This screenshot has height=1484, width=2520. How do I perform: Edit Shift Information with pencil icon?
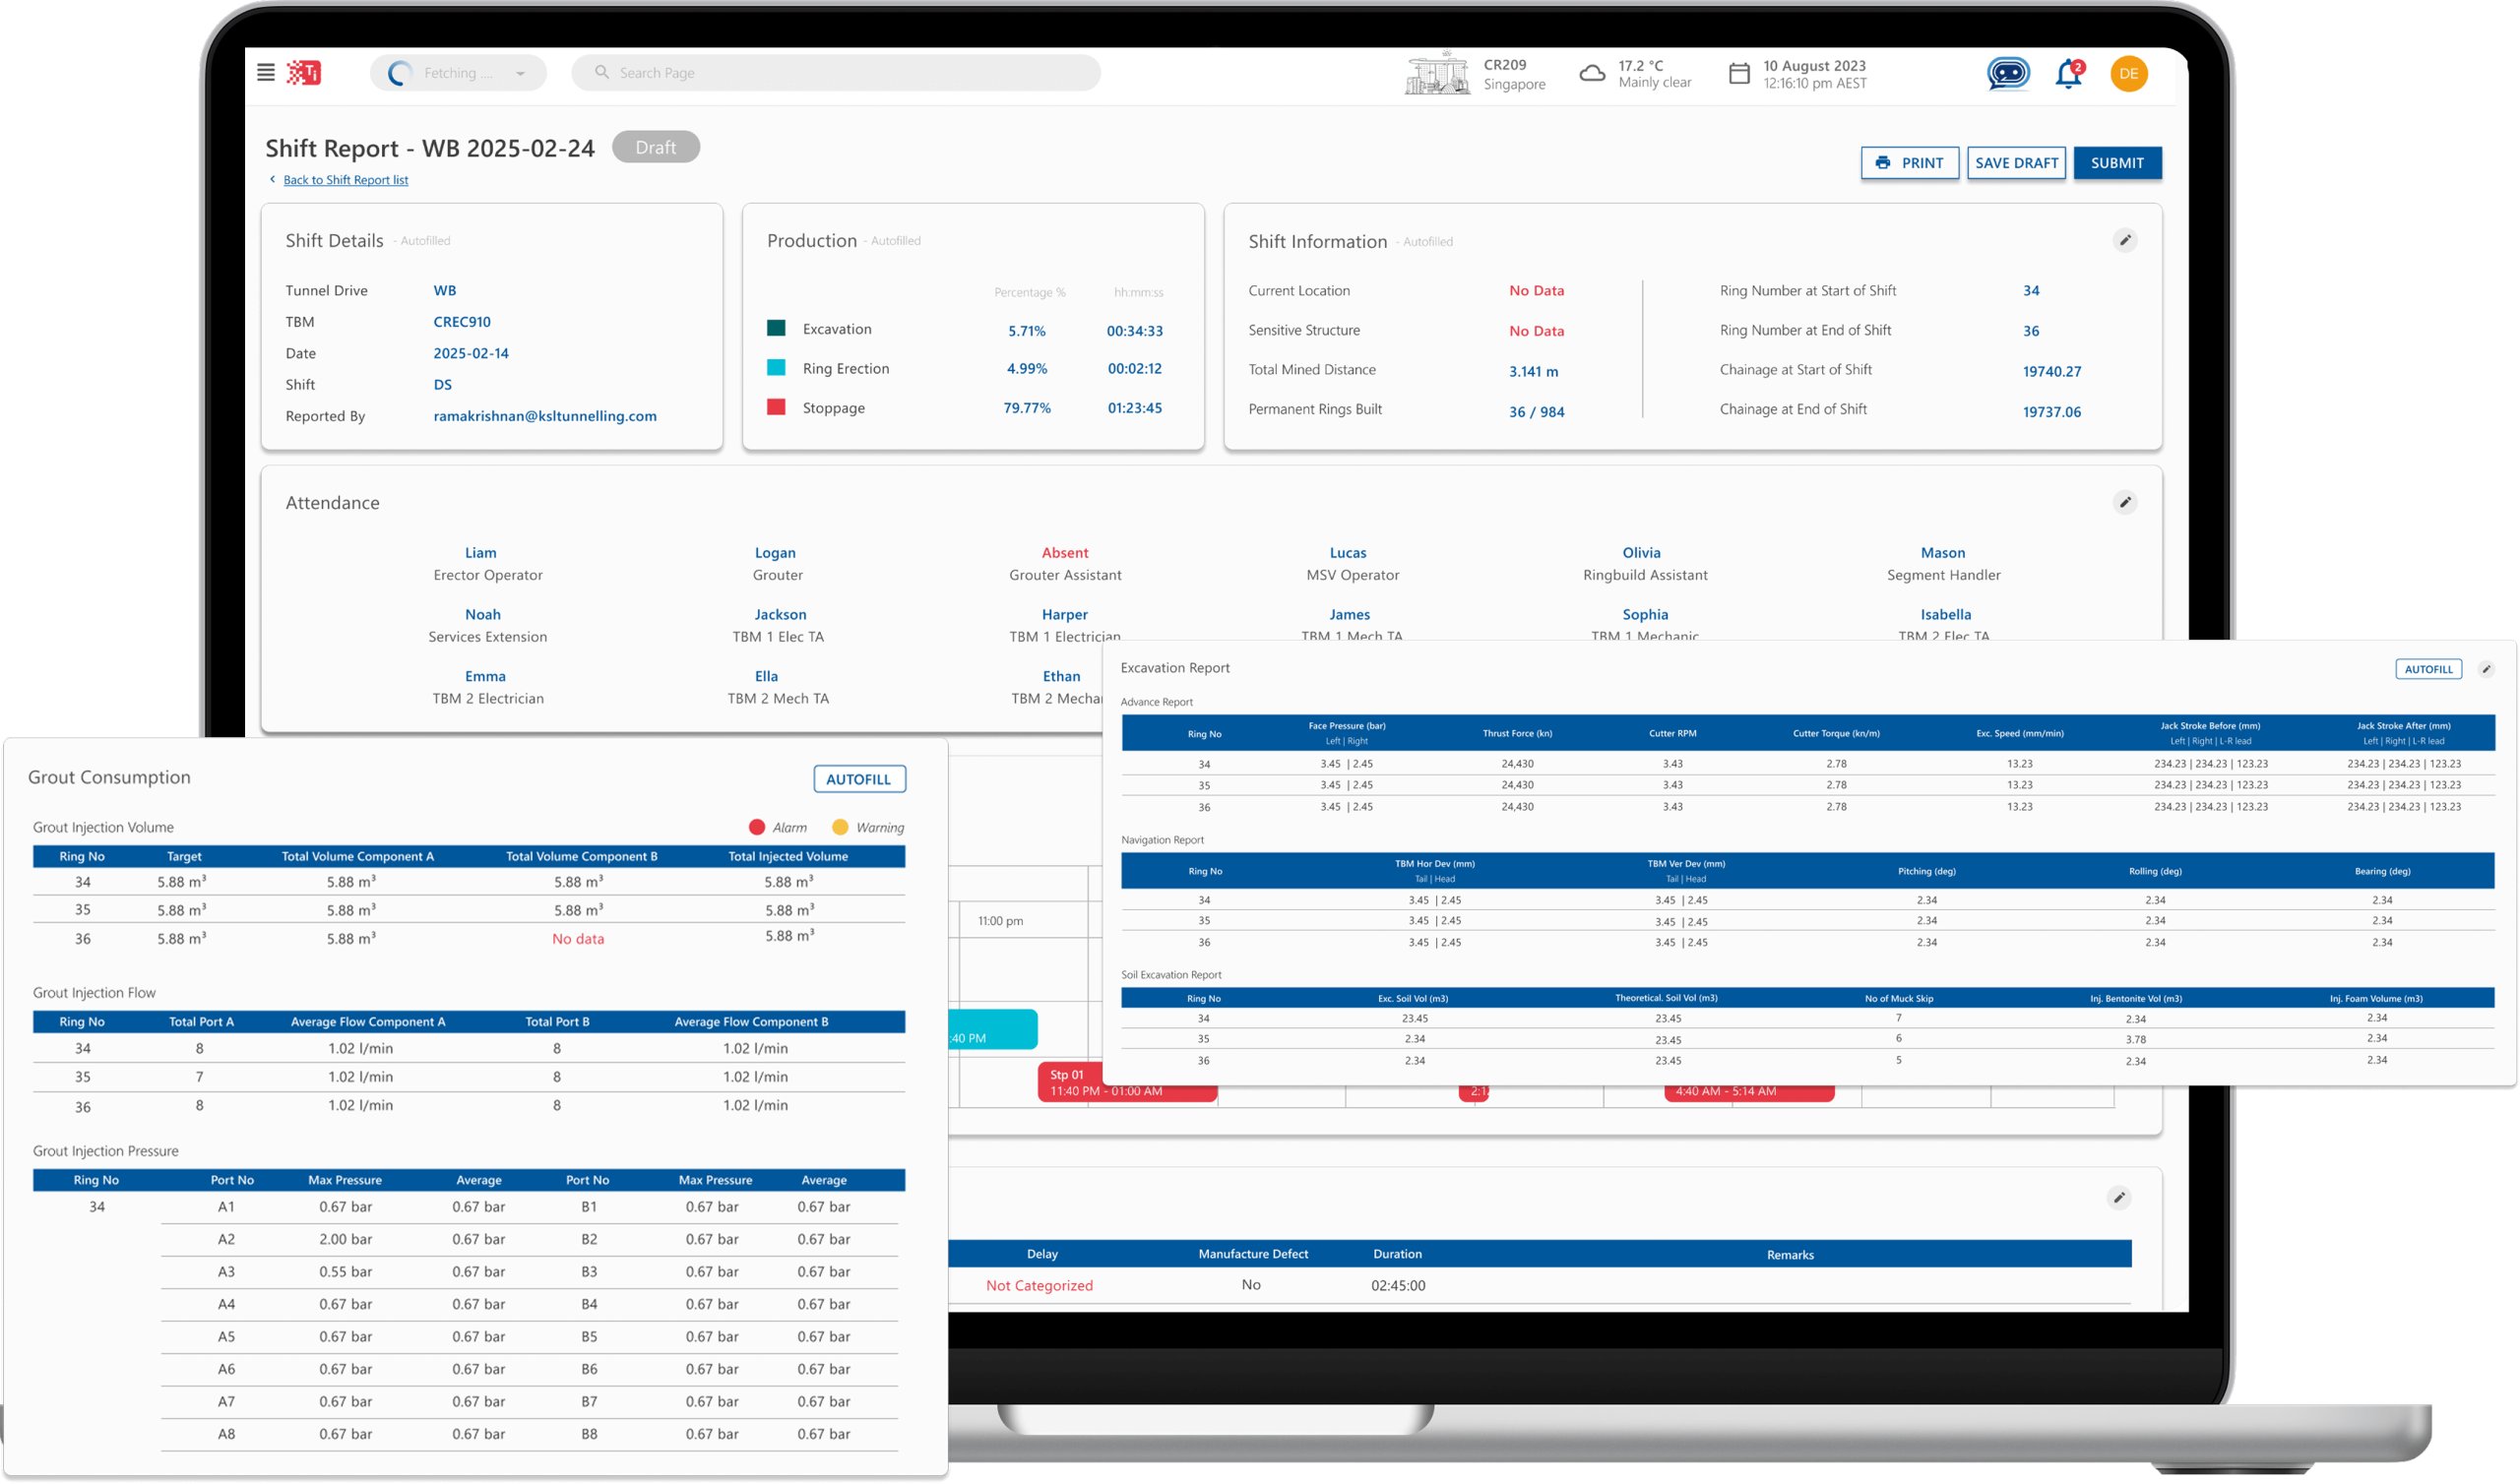[2125, 240]
